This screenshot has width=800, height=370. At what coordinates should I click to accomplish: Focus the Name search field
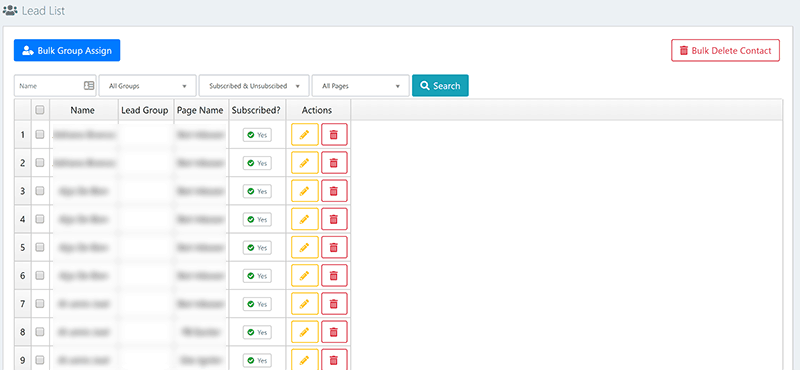[x=55, y=86]
